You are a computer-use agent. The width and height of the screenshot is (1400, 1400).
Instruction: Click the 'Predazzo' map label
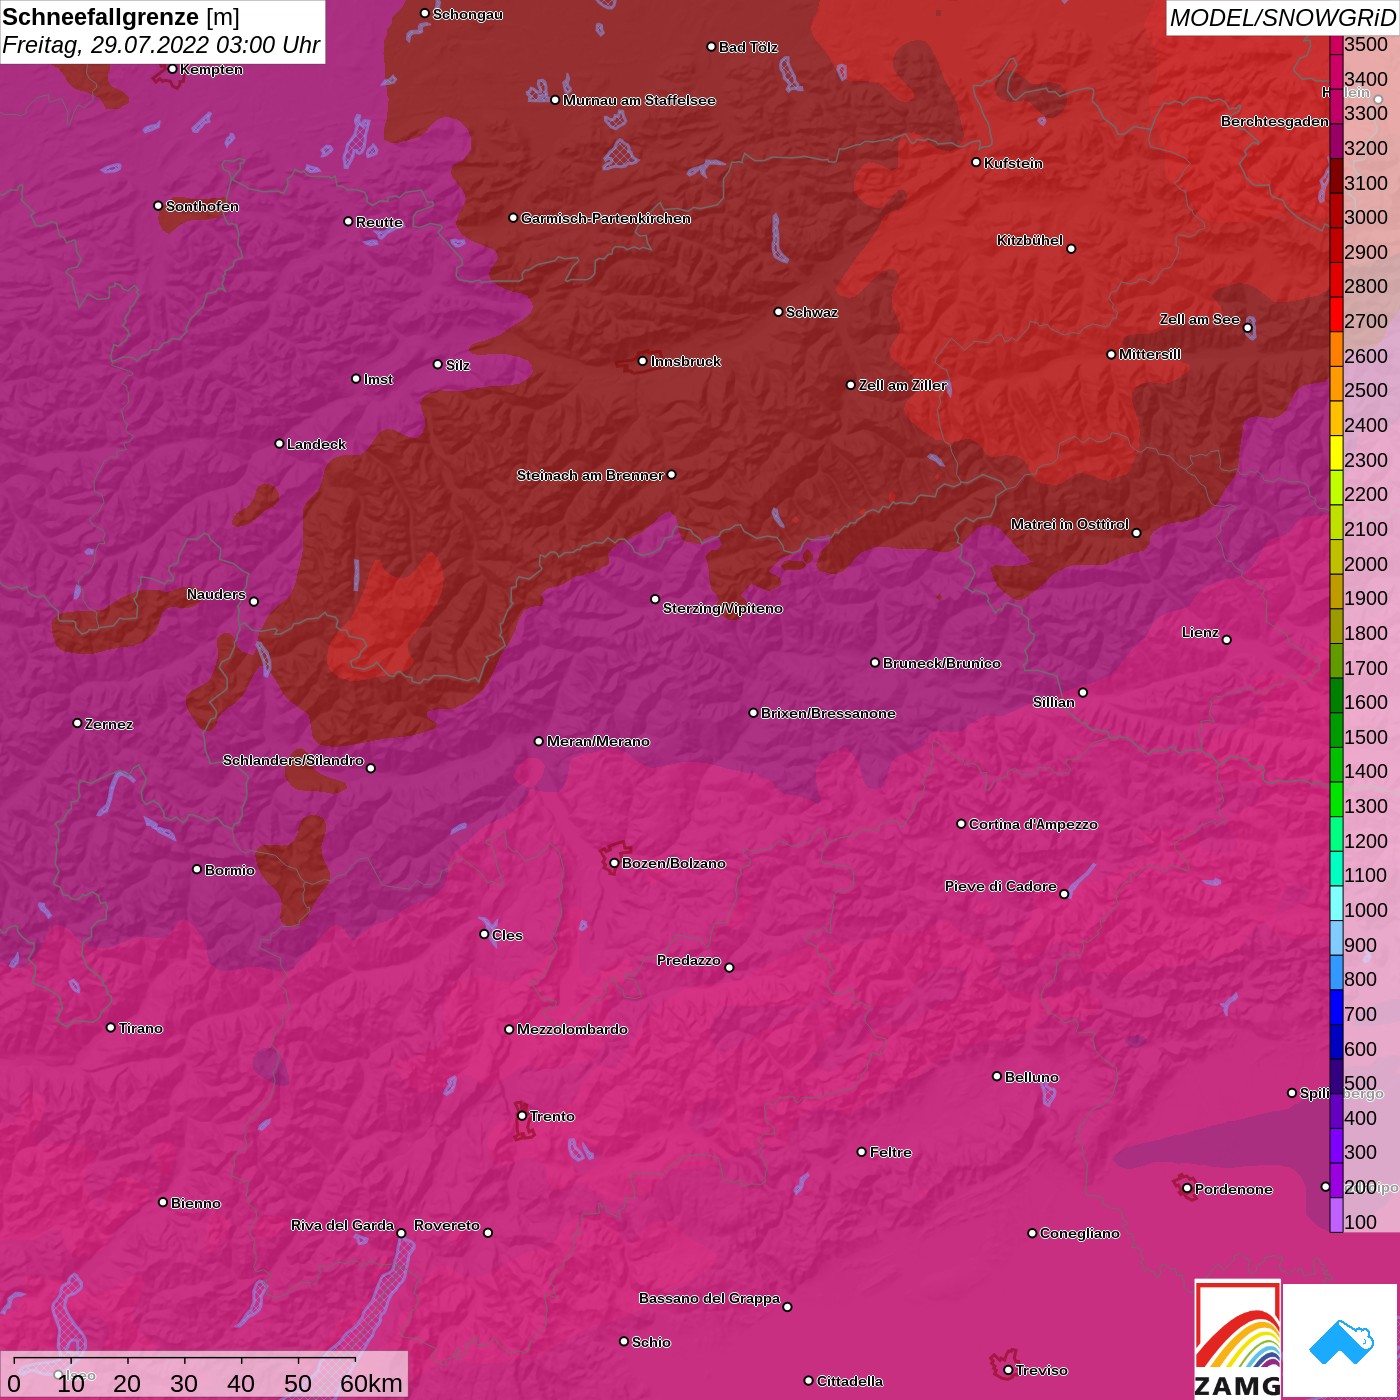[689, 960]
